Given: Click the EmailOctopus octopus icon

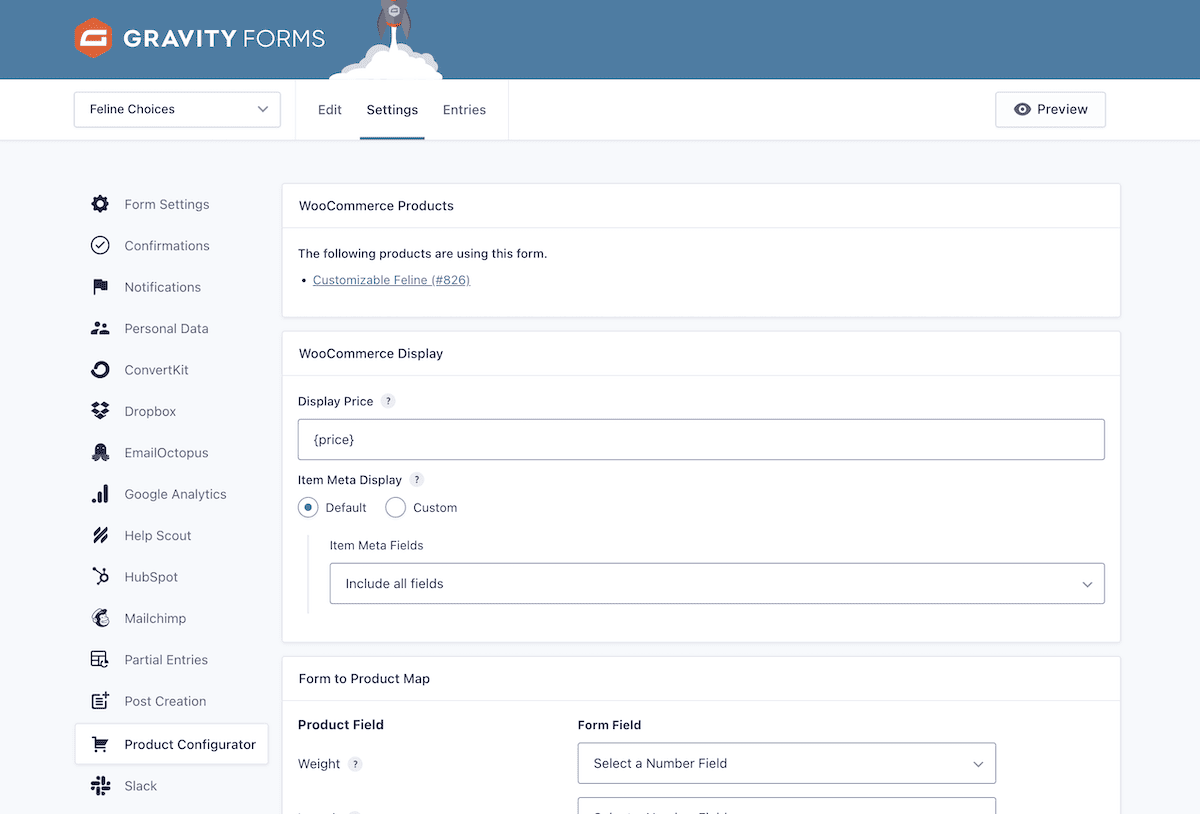Looking at the screenshot, I should [x=100, y=452].
